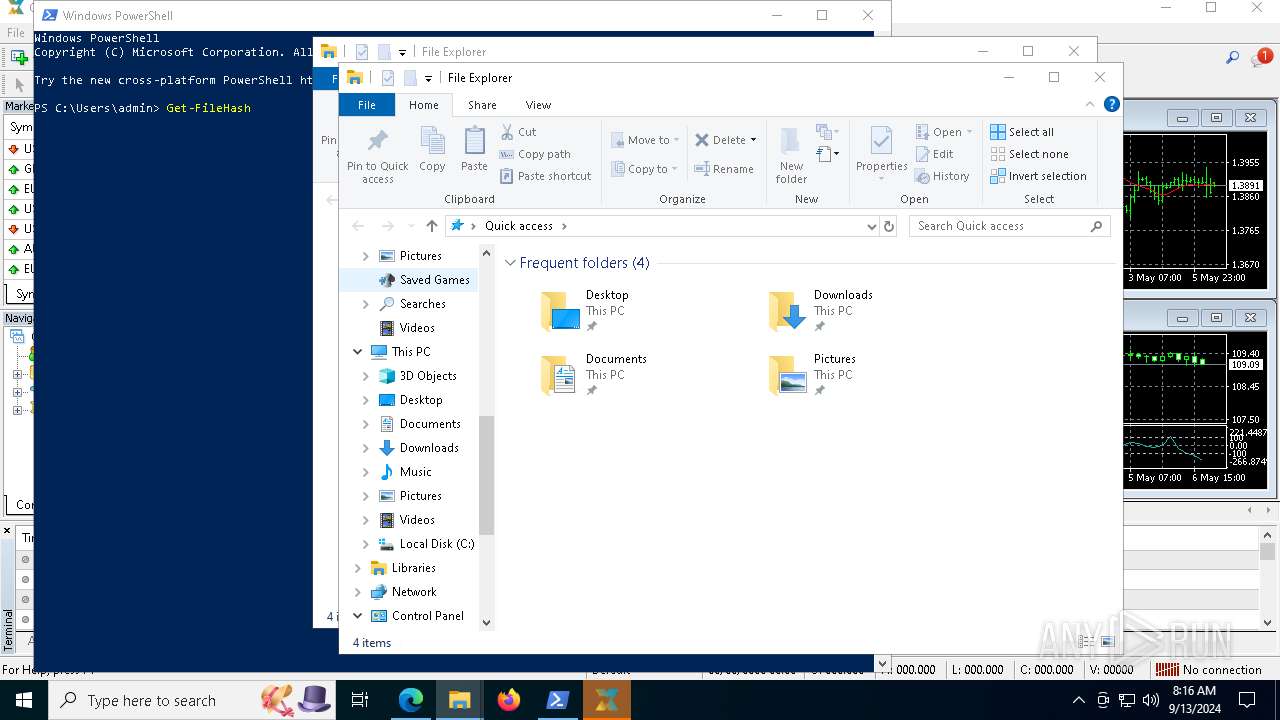Screen dimensions: 1280x720
Task: Click Select all in ribbon
Action: click(1022, 132)
